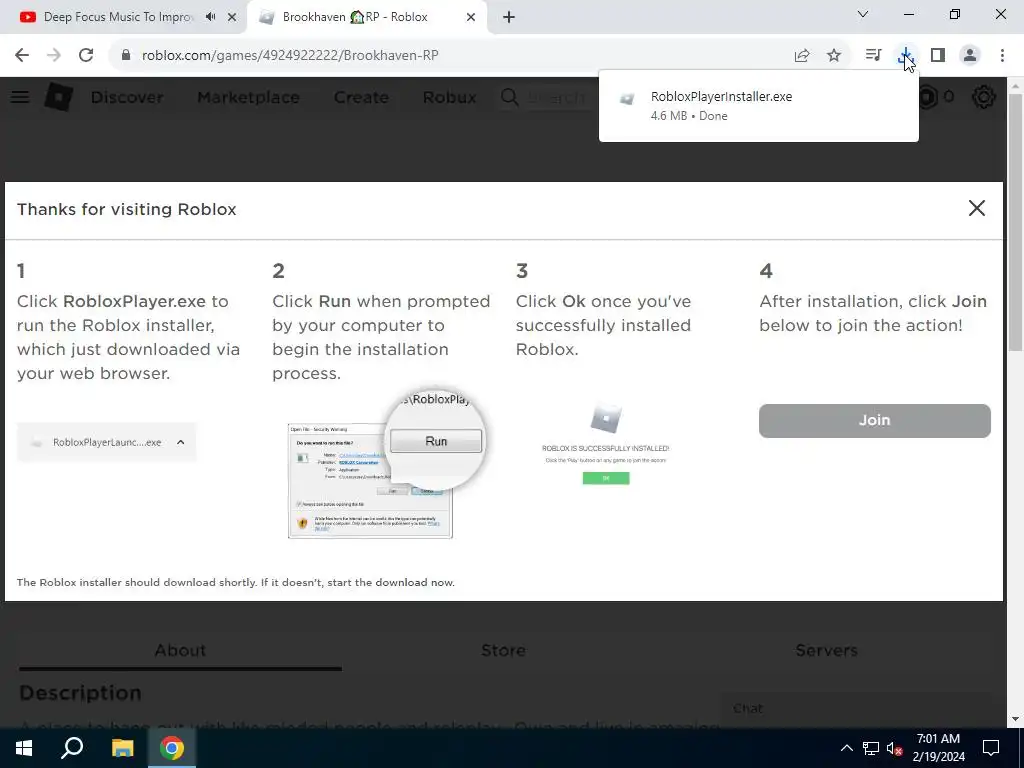Open the media control icon in toolbar
The height and width of the screenshot is (768, 1024).
873,56
